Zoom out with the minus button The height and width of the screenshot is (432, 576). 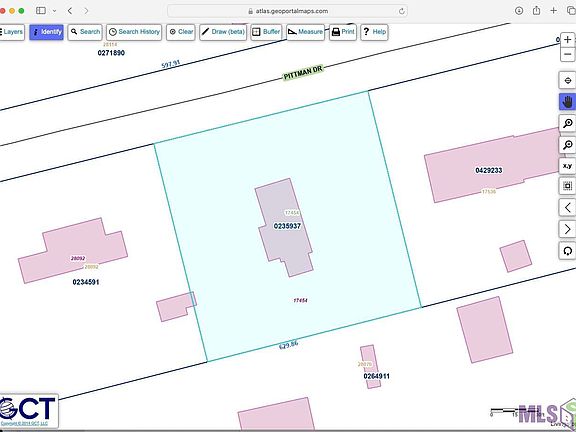click(x=568, y=54)
